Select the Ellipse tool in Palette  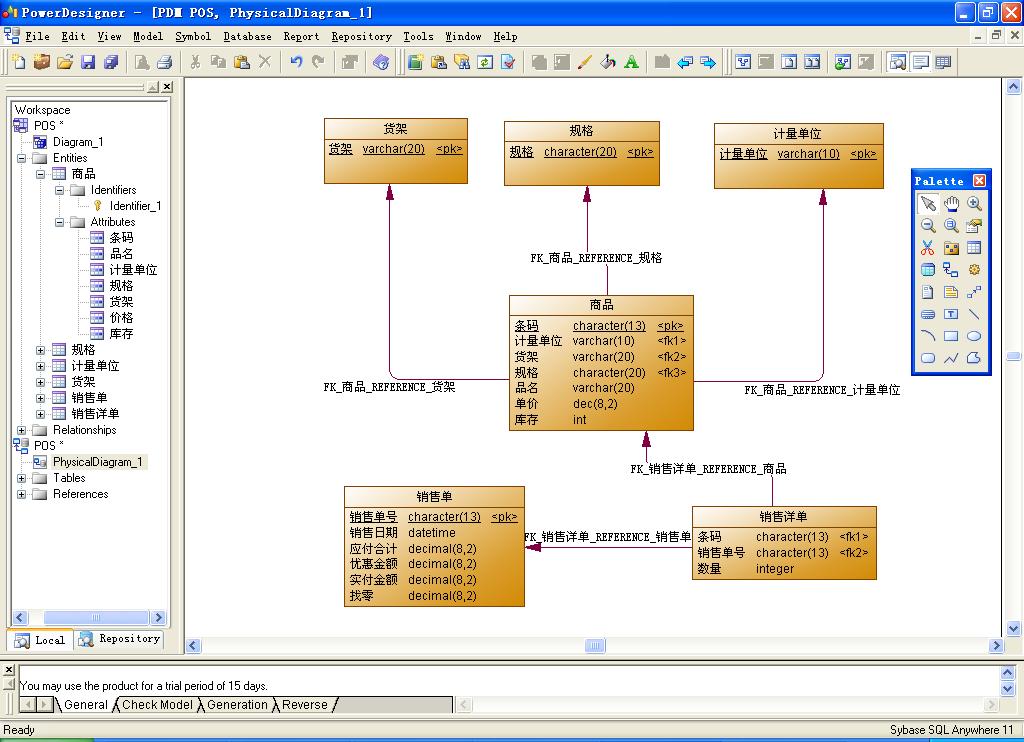pos(974,336)
